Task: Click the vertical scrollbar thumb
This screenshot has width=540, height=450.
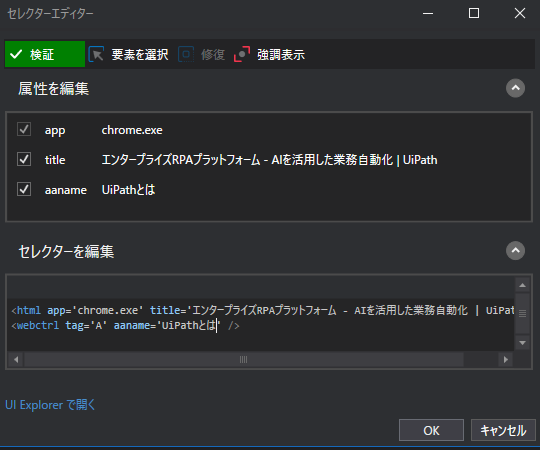Action: click(522, 313)
